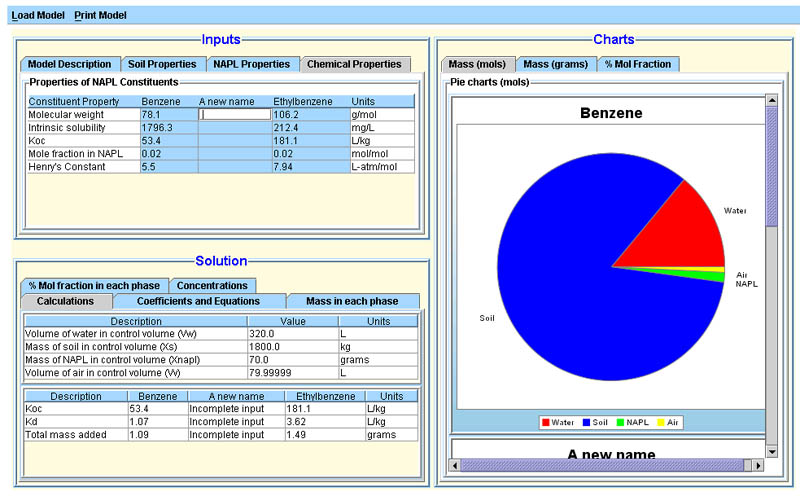Switch to the Model Description tab
Image resolution: width=800 pixels, height=496 pixels.
coord(70,64)
